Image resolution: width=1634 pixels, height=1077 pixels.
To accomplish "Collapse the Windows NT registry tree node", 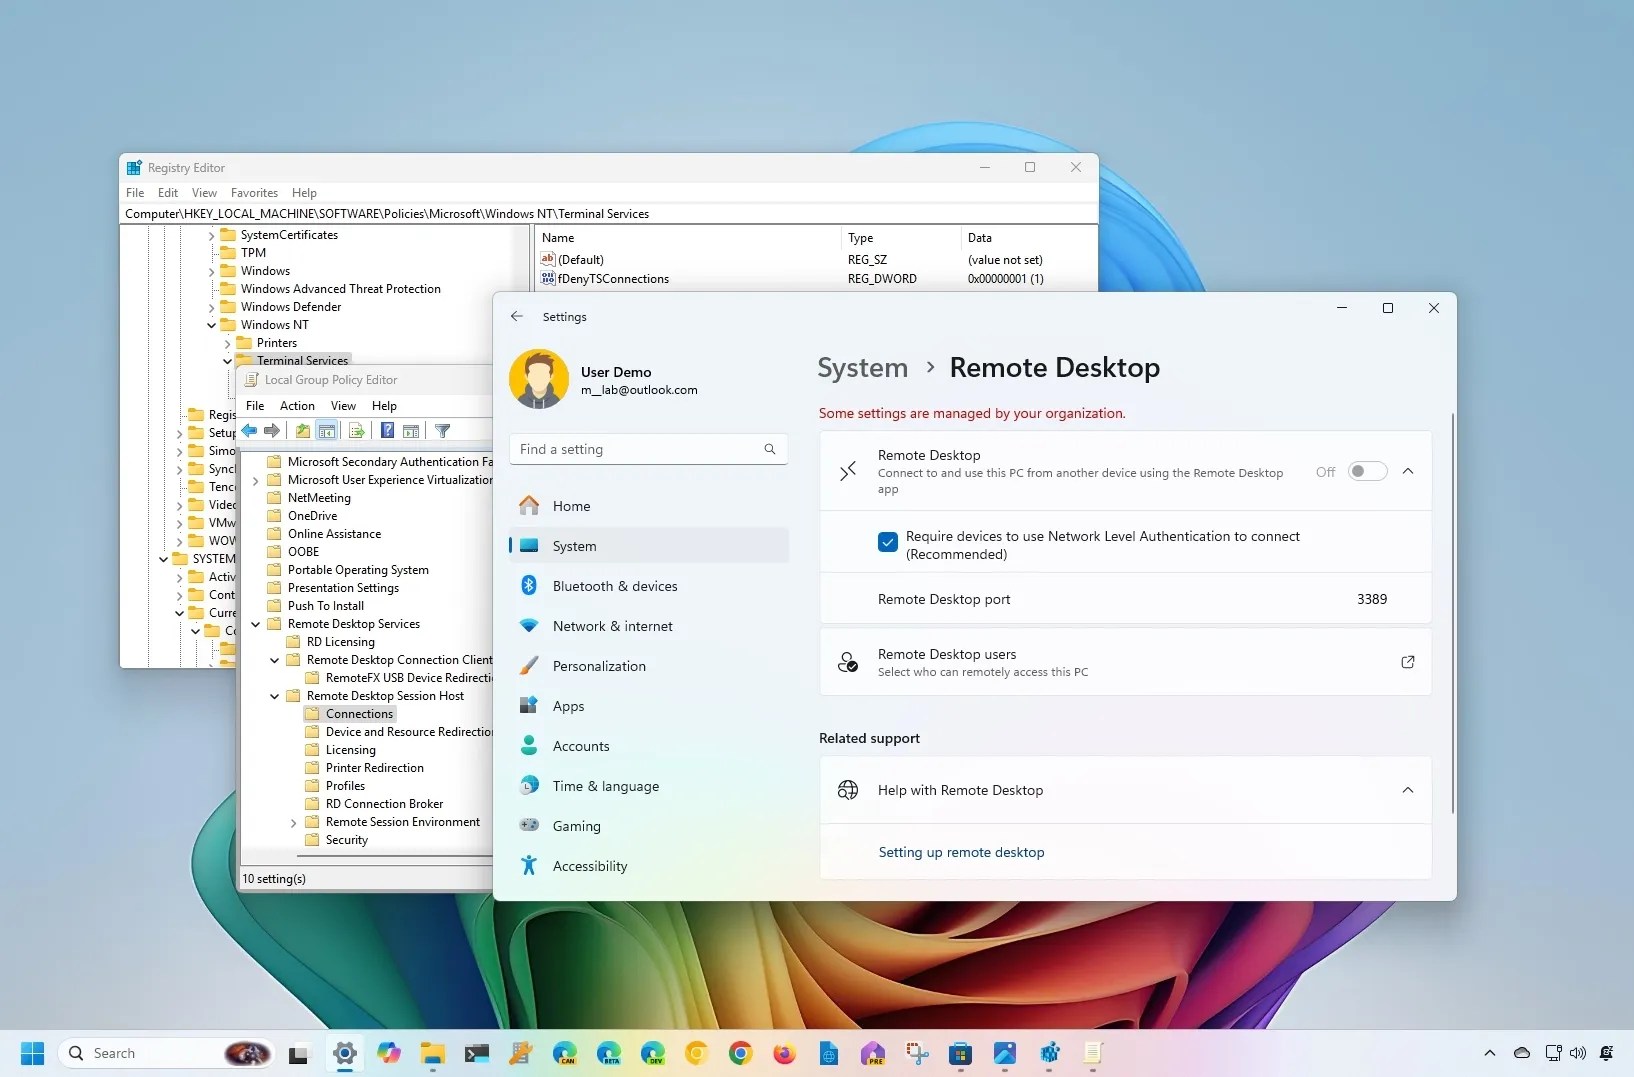I will (209, 325).
